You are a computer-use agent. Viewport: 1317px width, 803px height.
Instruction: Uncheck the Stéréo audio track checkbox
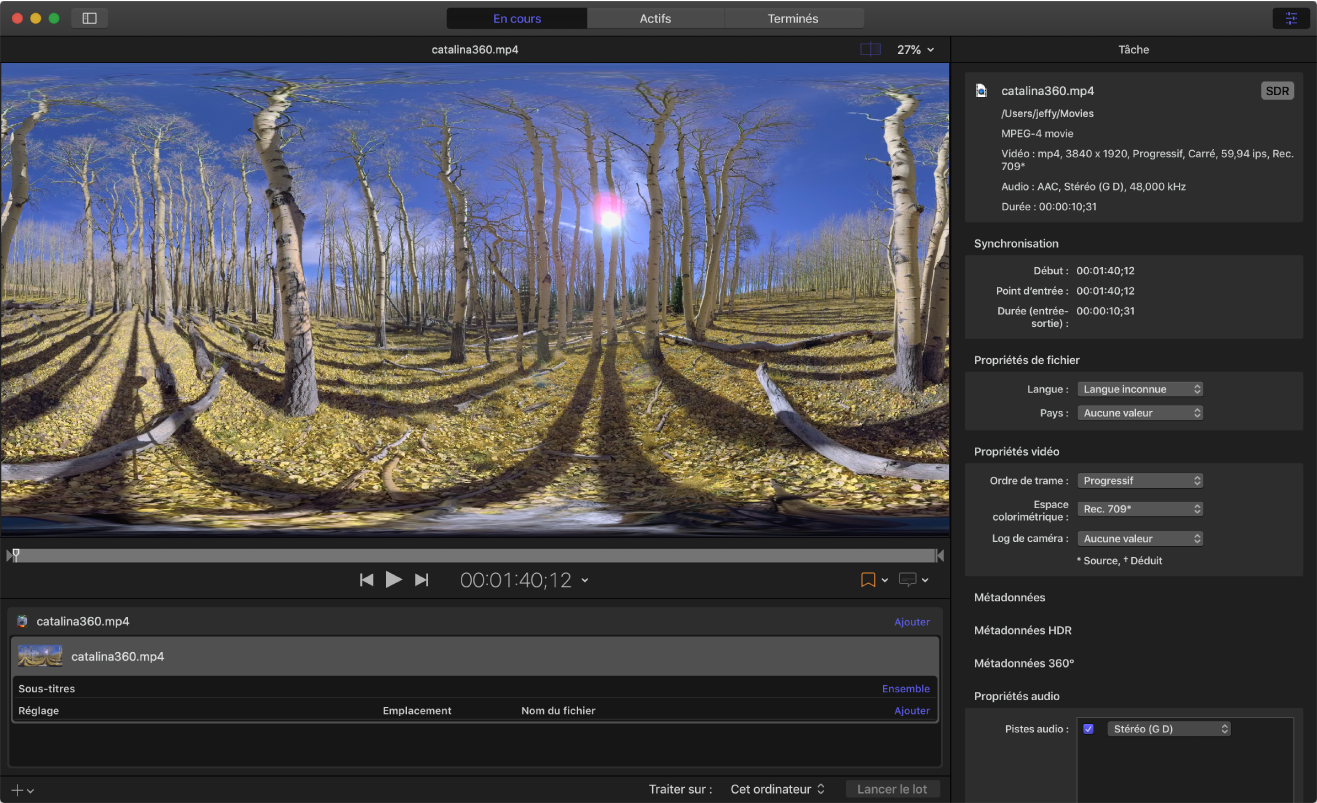(x=1088, y=729)
